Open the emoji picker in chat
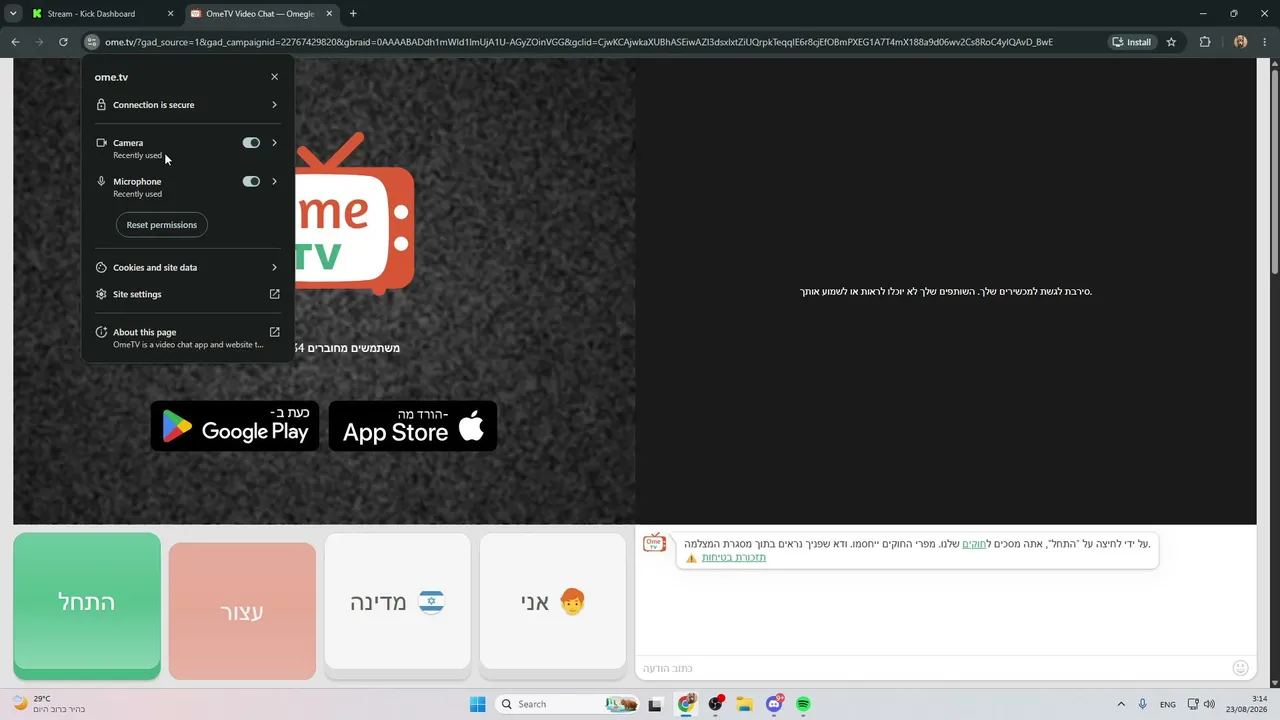 1240,668
